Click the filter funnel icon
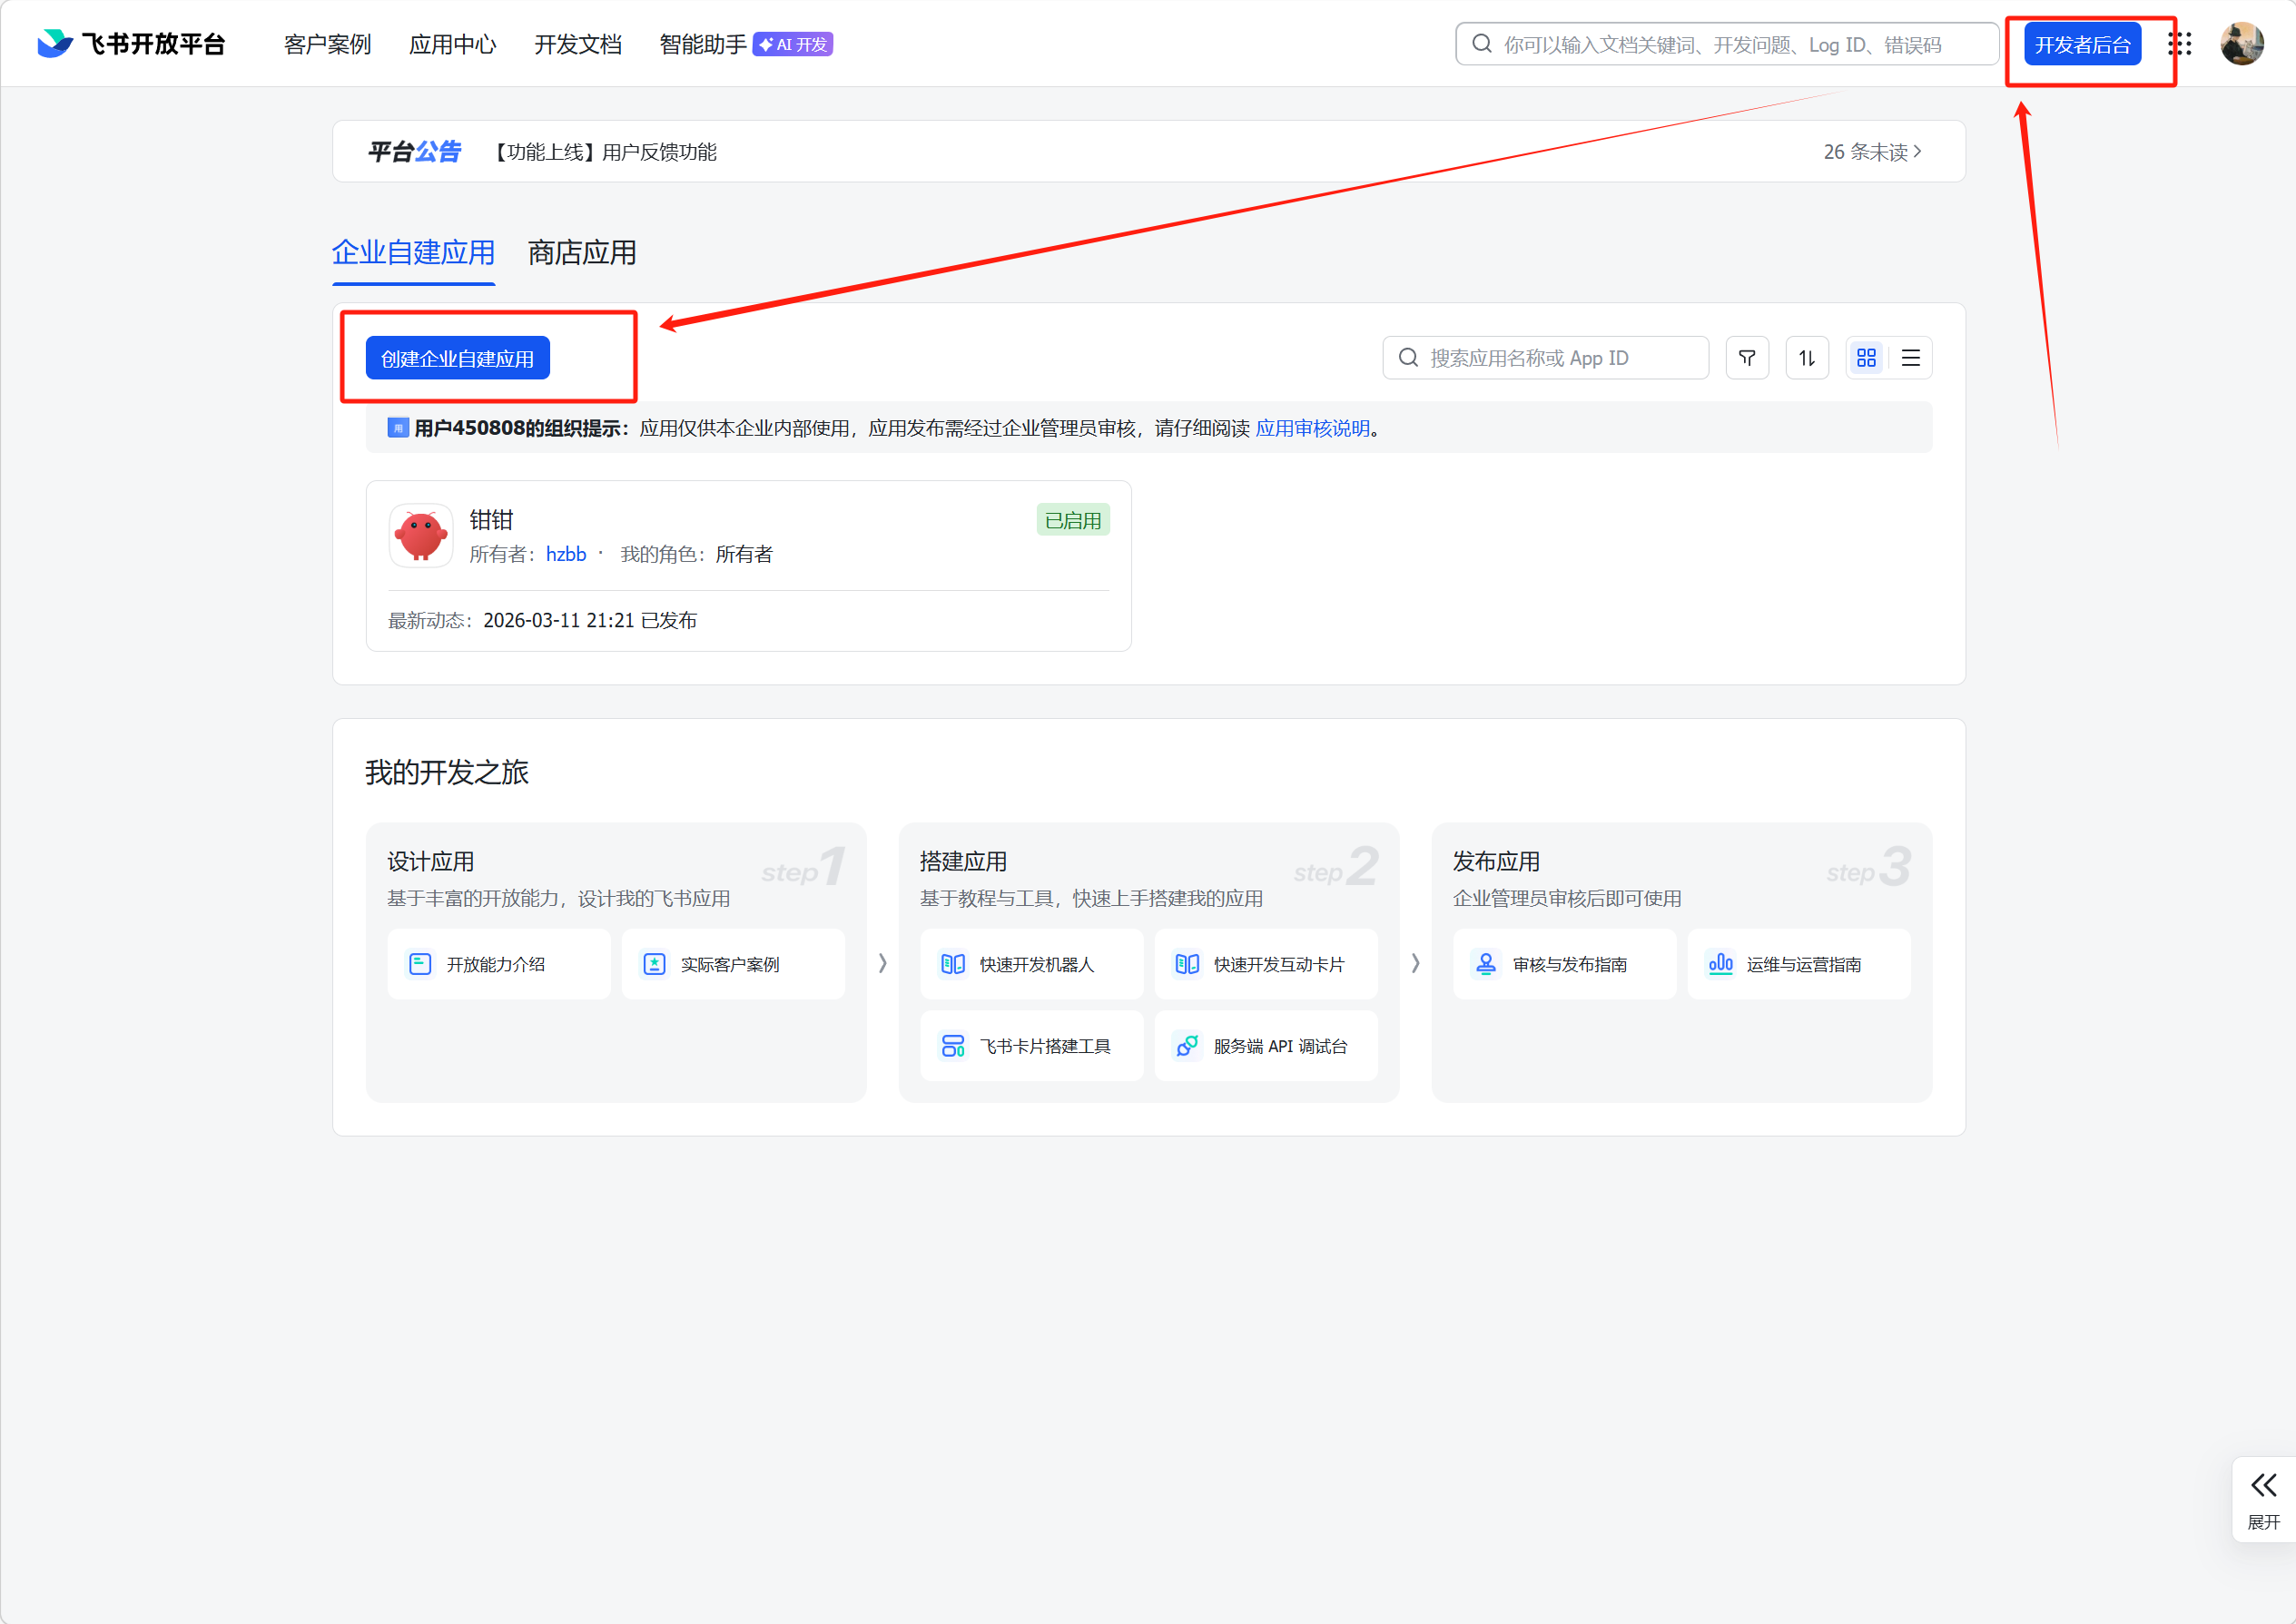The width and height of the screenshot is (2296, 1624). 1746,358
